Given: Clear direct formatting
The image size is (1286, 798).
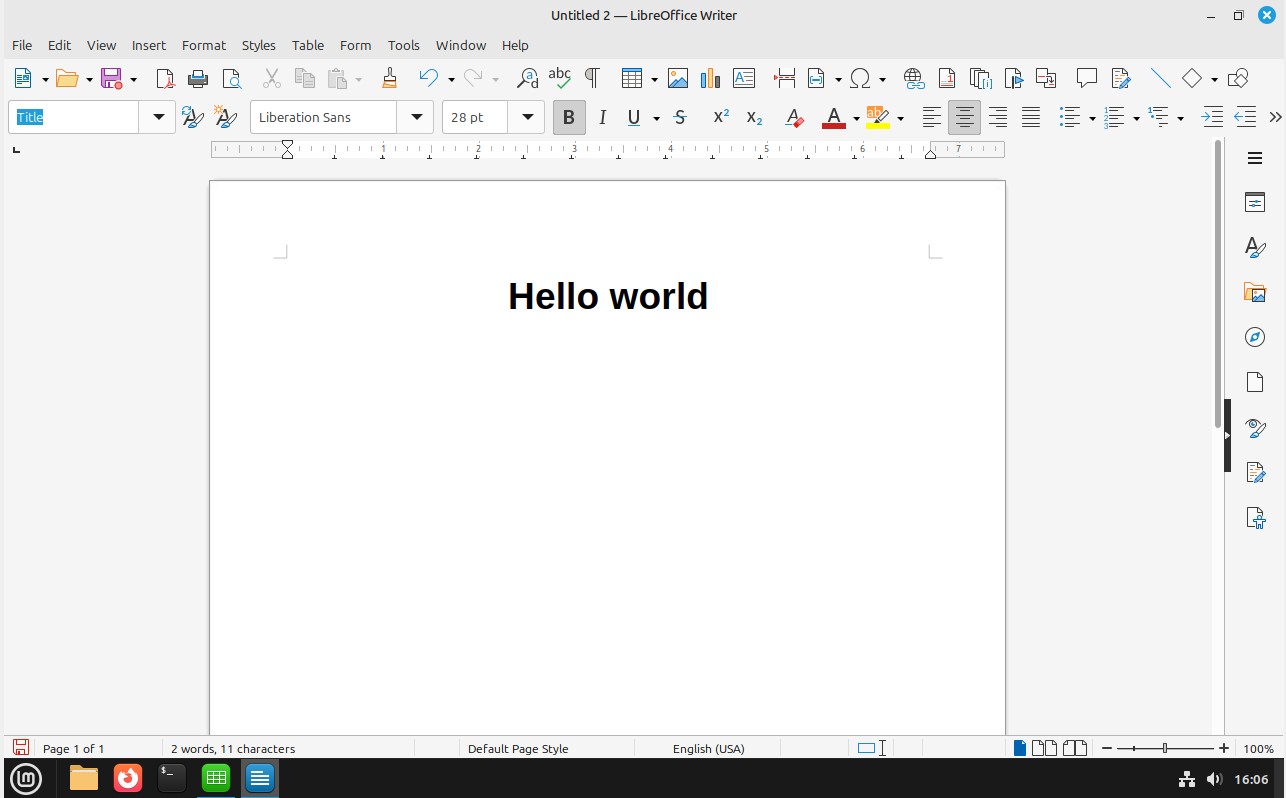Looking at the screenshot, I should click(794, 117).
